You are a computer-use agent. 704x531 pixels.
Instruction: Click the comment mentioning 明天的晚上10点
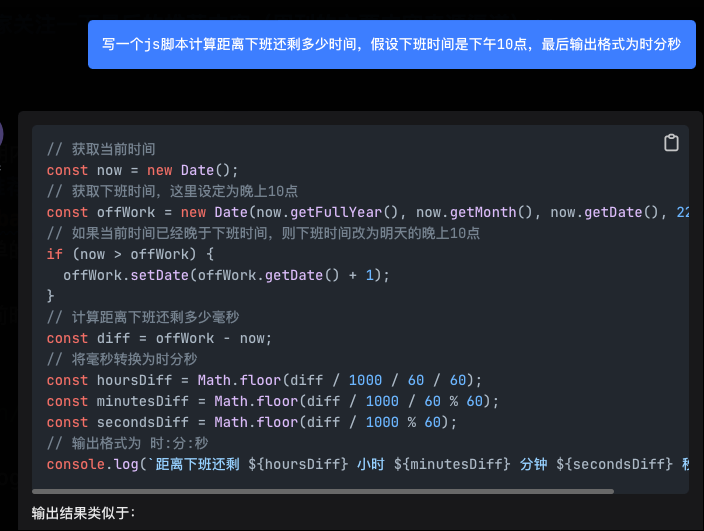(263, 233)
